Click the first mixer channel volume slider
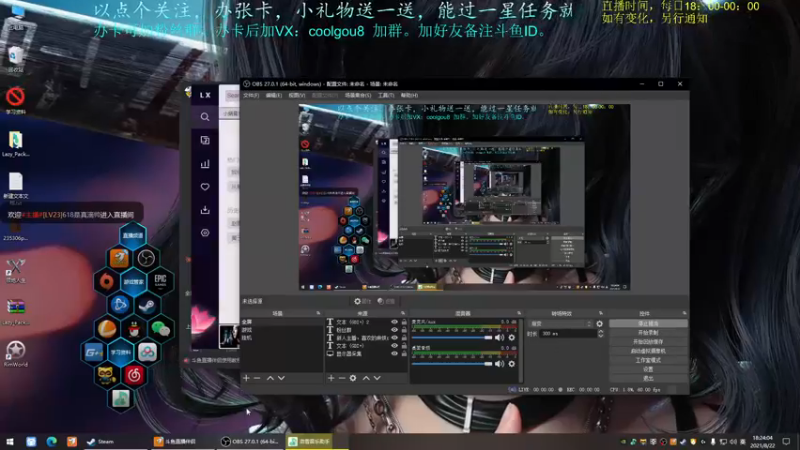 point(452,338)
